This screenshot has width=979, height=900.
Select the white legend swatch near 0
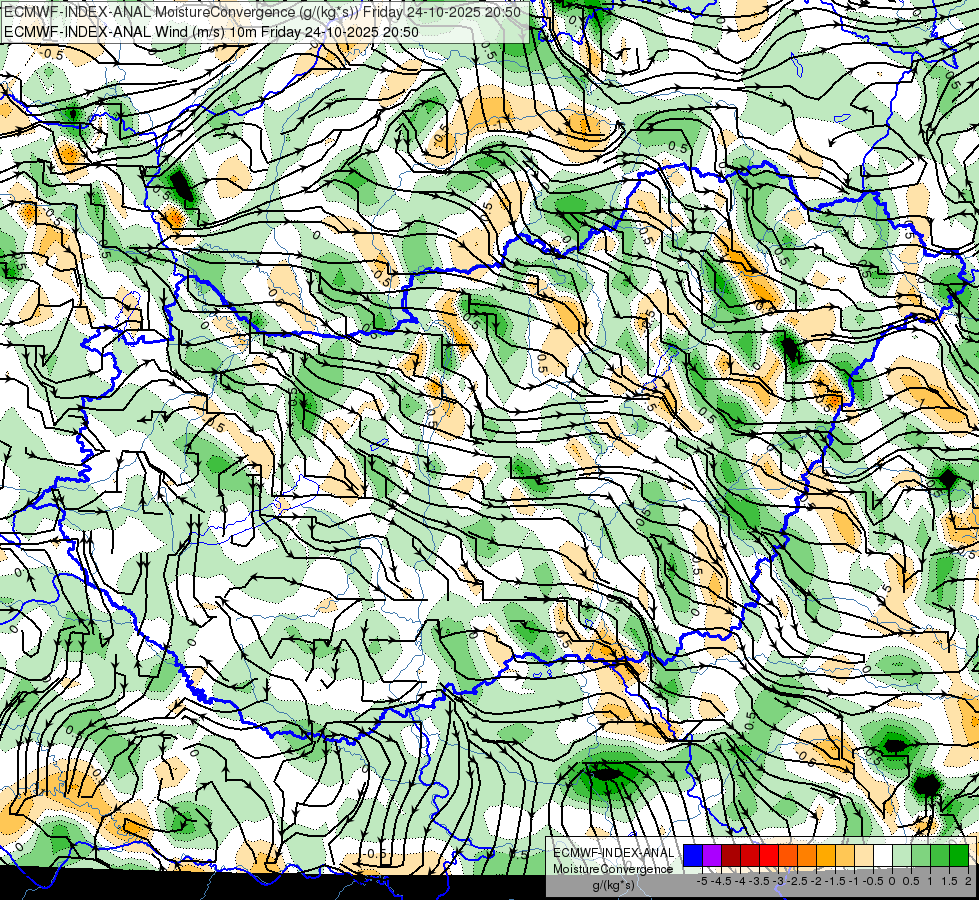pos(883,855)
